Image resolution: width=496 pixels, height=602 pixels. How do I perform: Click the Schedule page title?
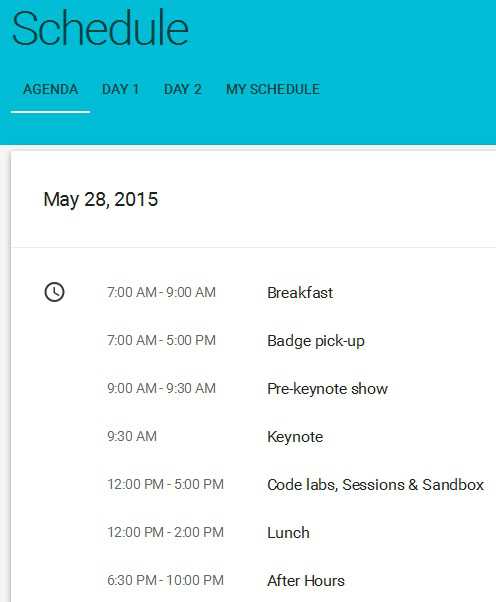pyautogui.click(x=101, y=28)
